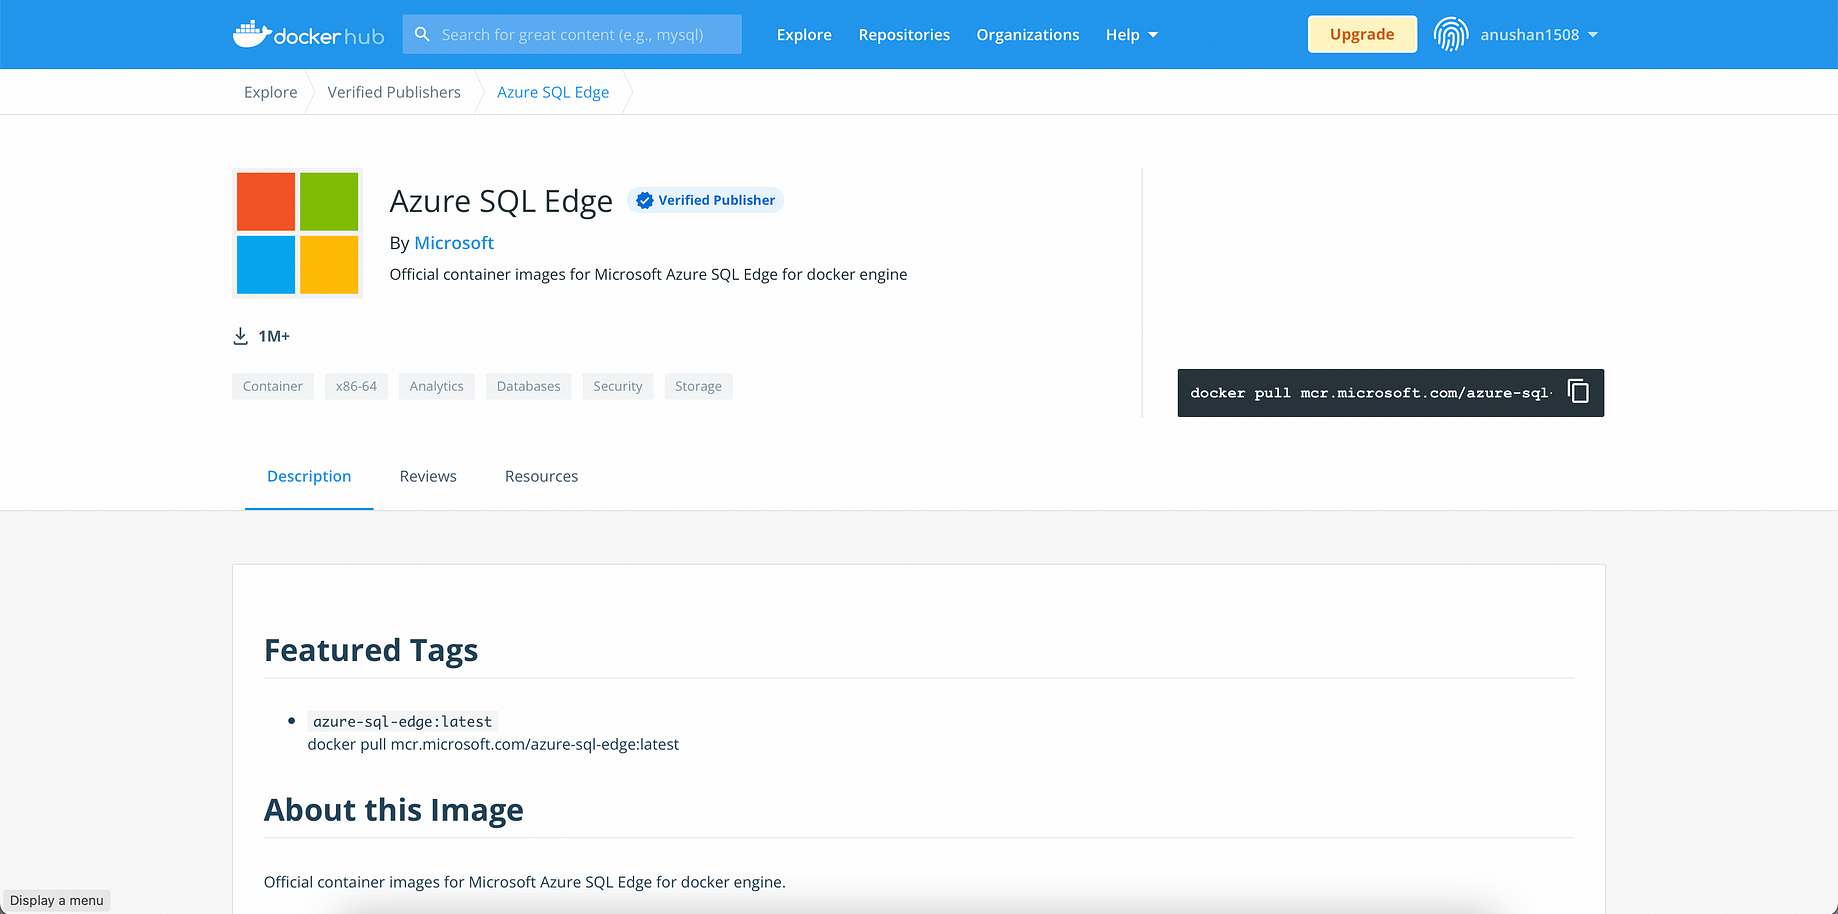Image resolution: width=1838 pixels, height=914 pixels.
Task: Select the Container tag
Action: [273, 386]
